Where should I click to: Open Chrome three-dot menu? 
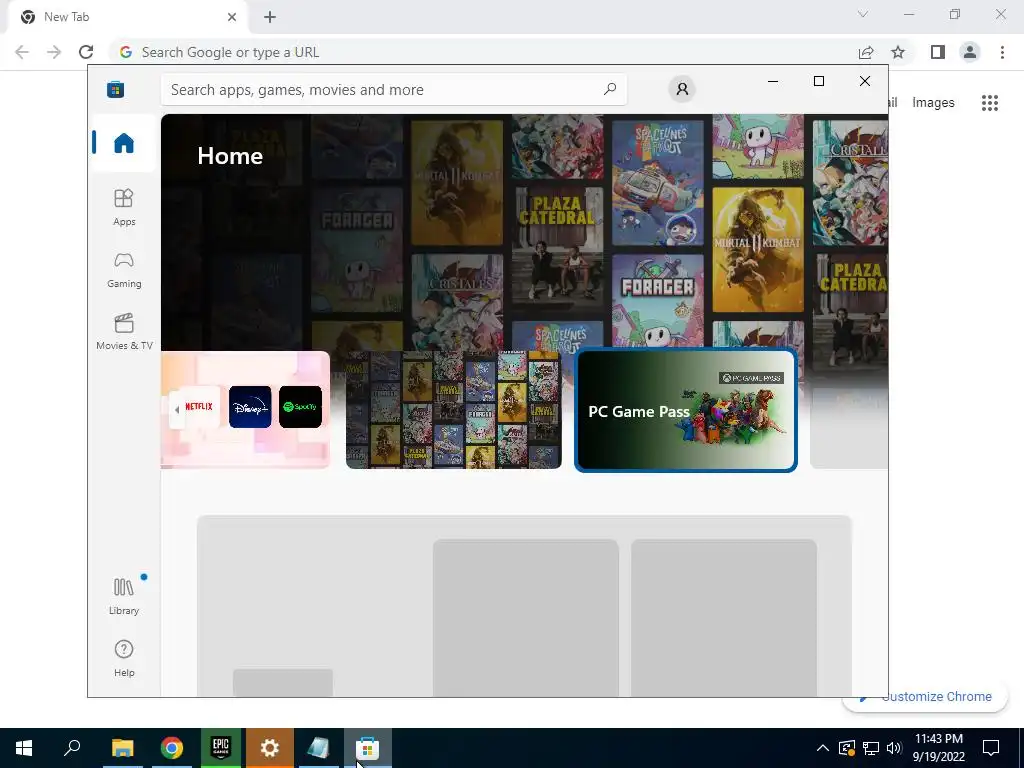pyautogui.click(x=1002, y=52)
